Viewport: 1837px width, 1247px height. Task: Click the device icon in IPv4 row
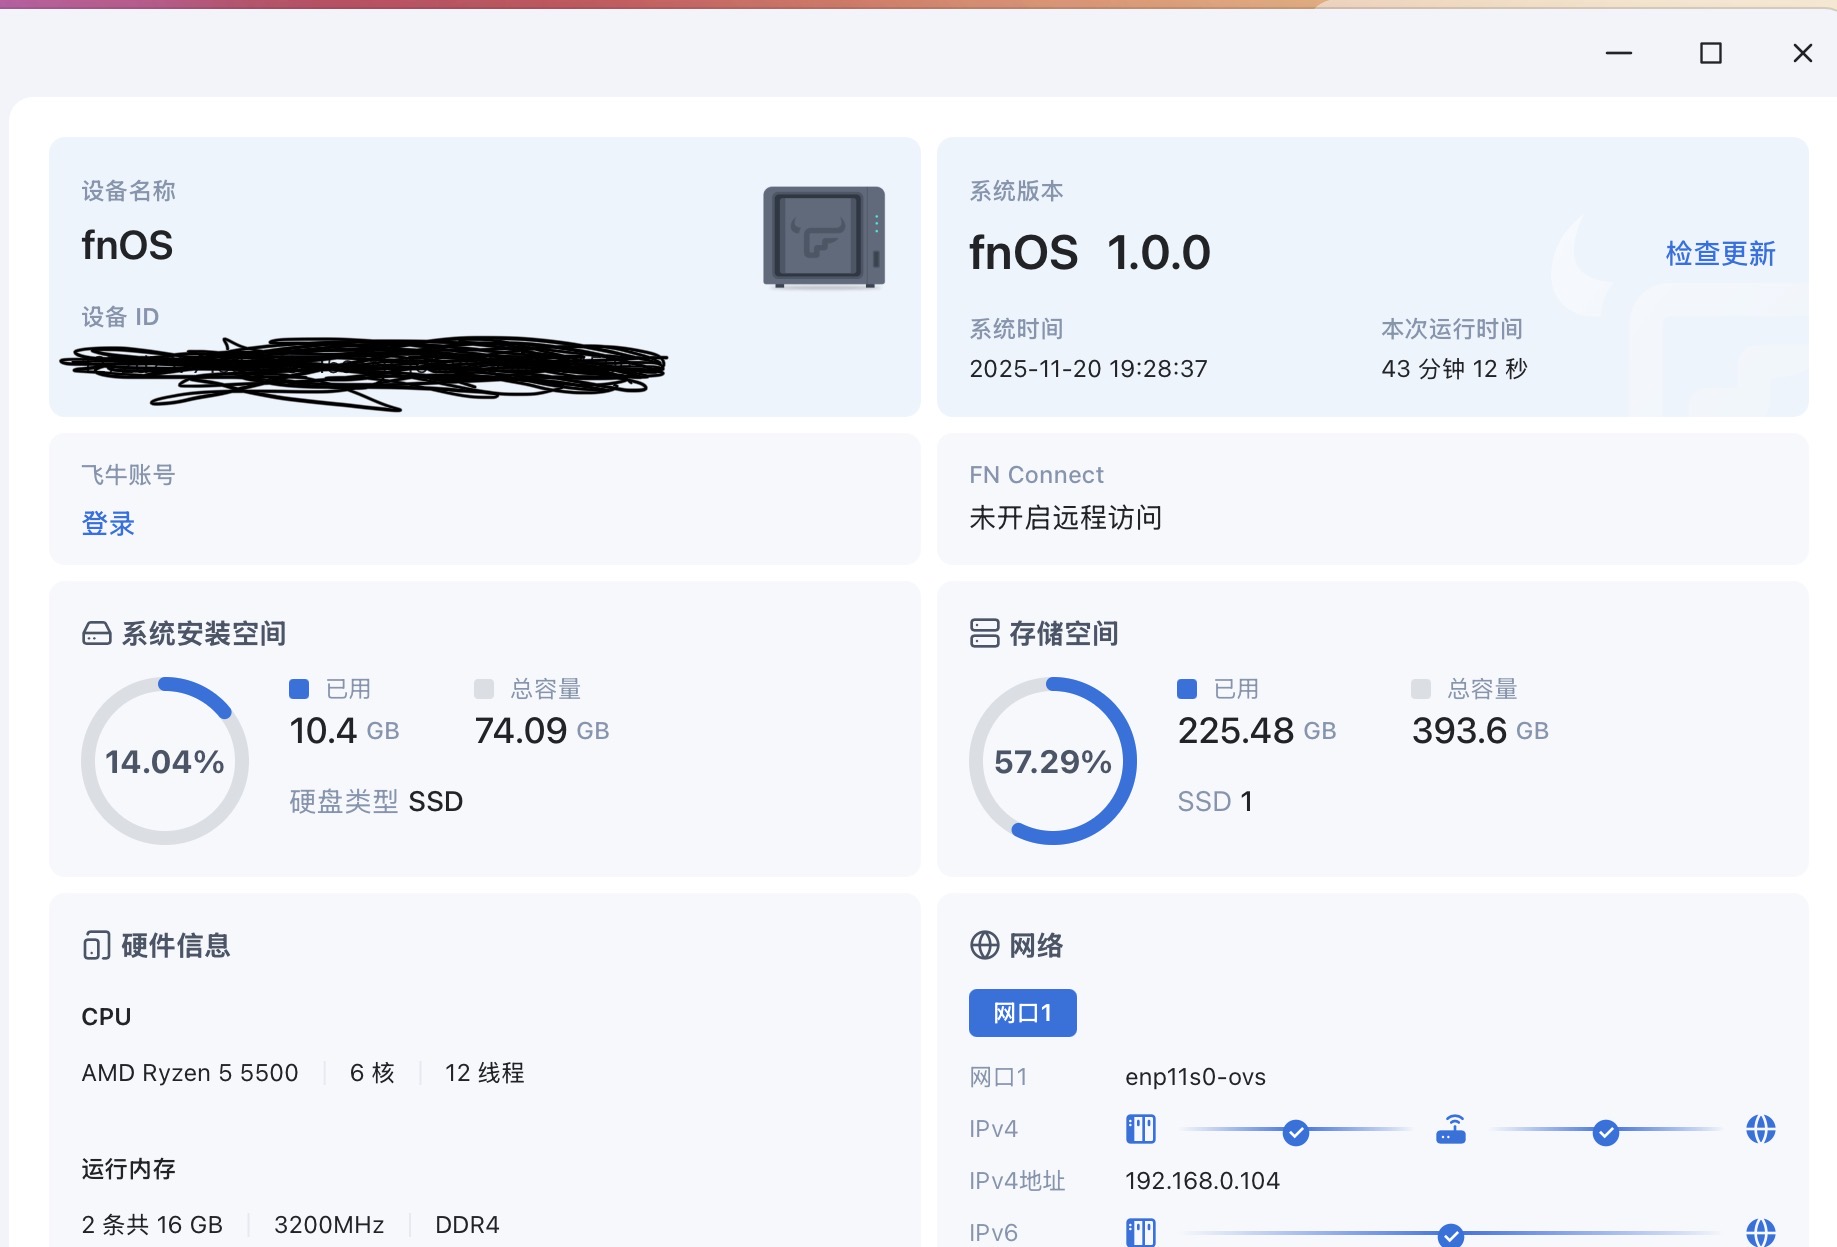pos(1141,1129)
